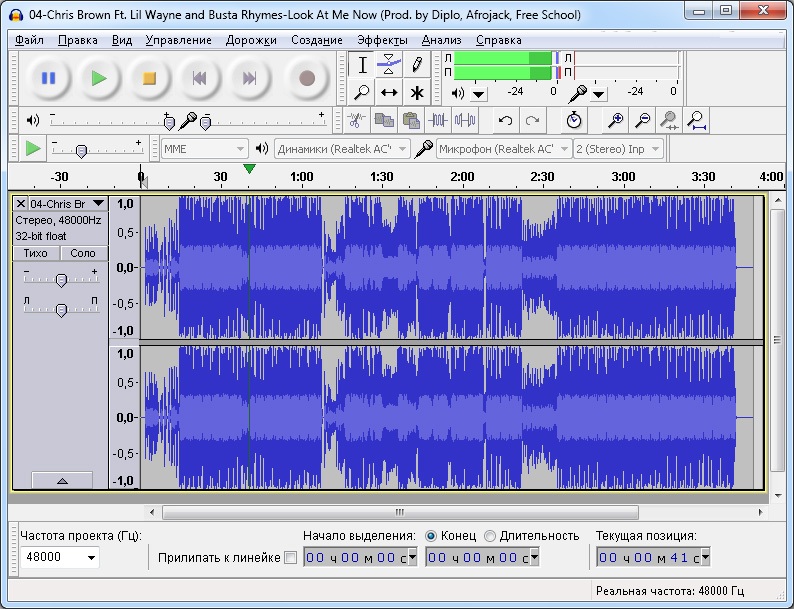Expand the track name dropdown menu

click(x=97, y=203)
